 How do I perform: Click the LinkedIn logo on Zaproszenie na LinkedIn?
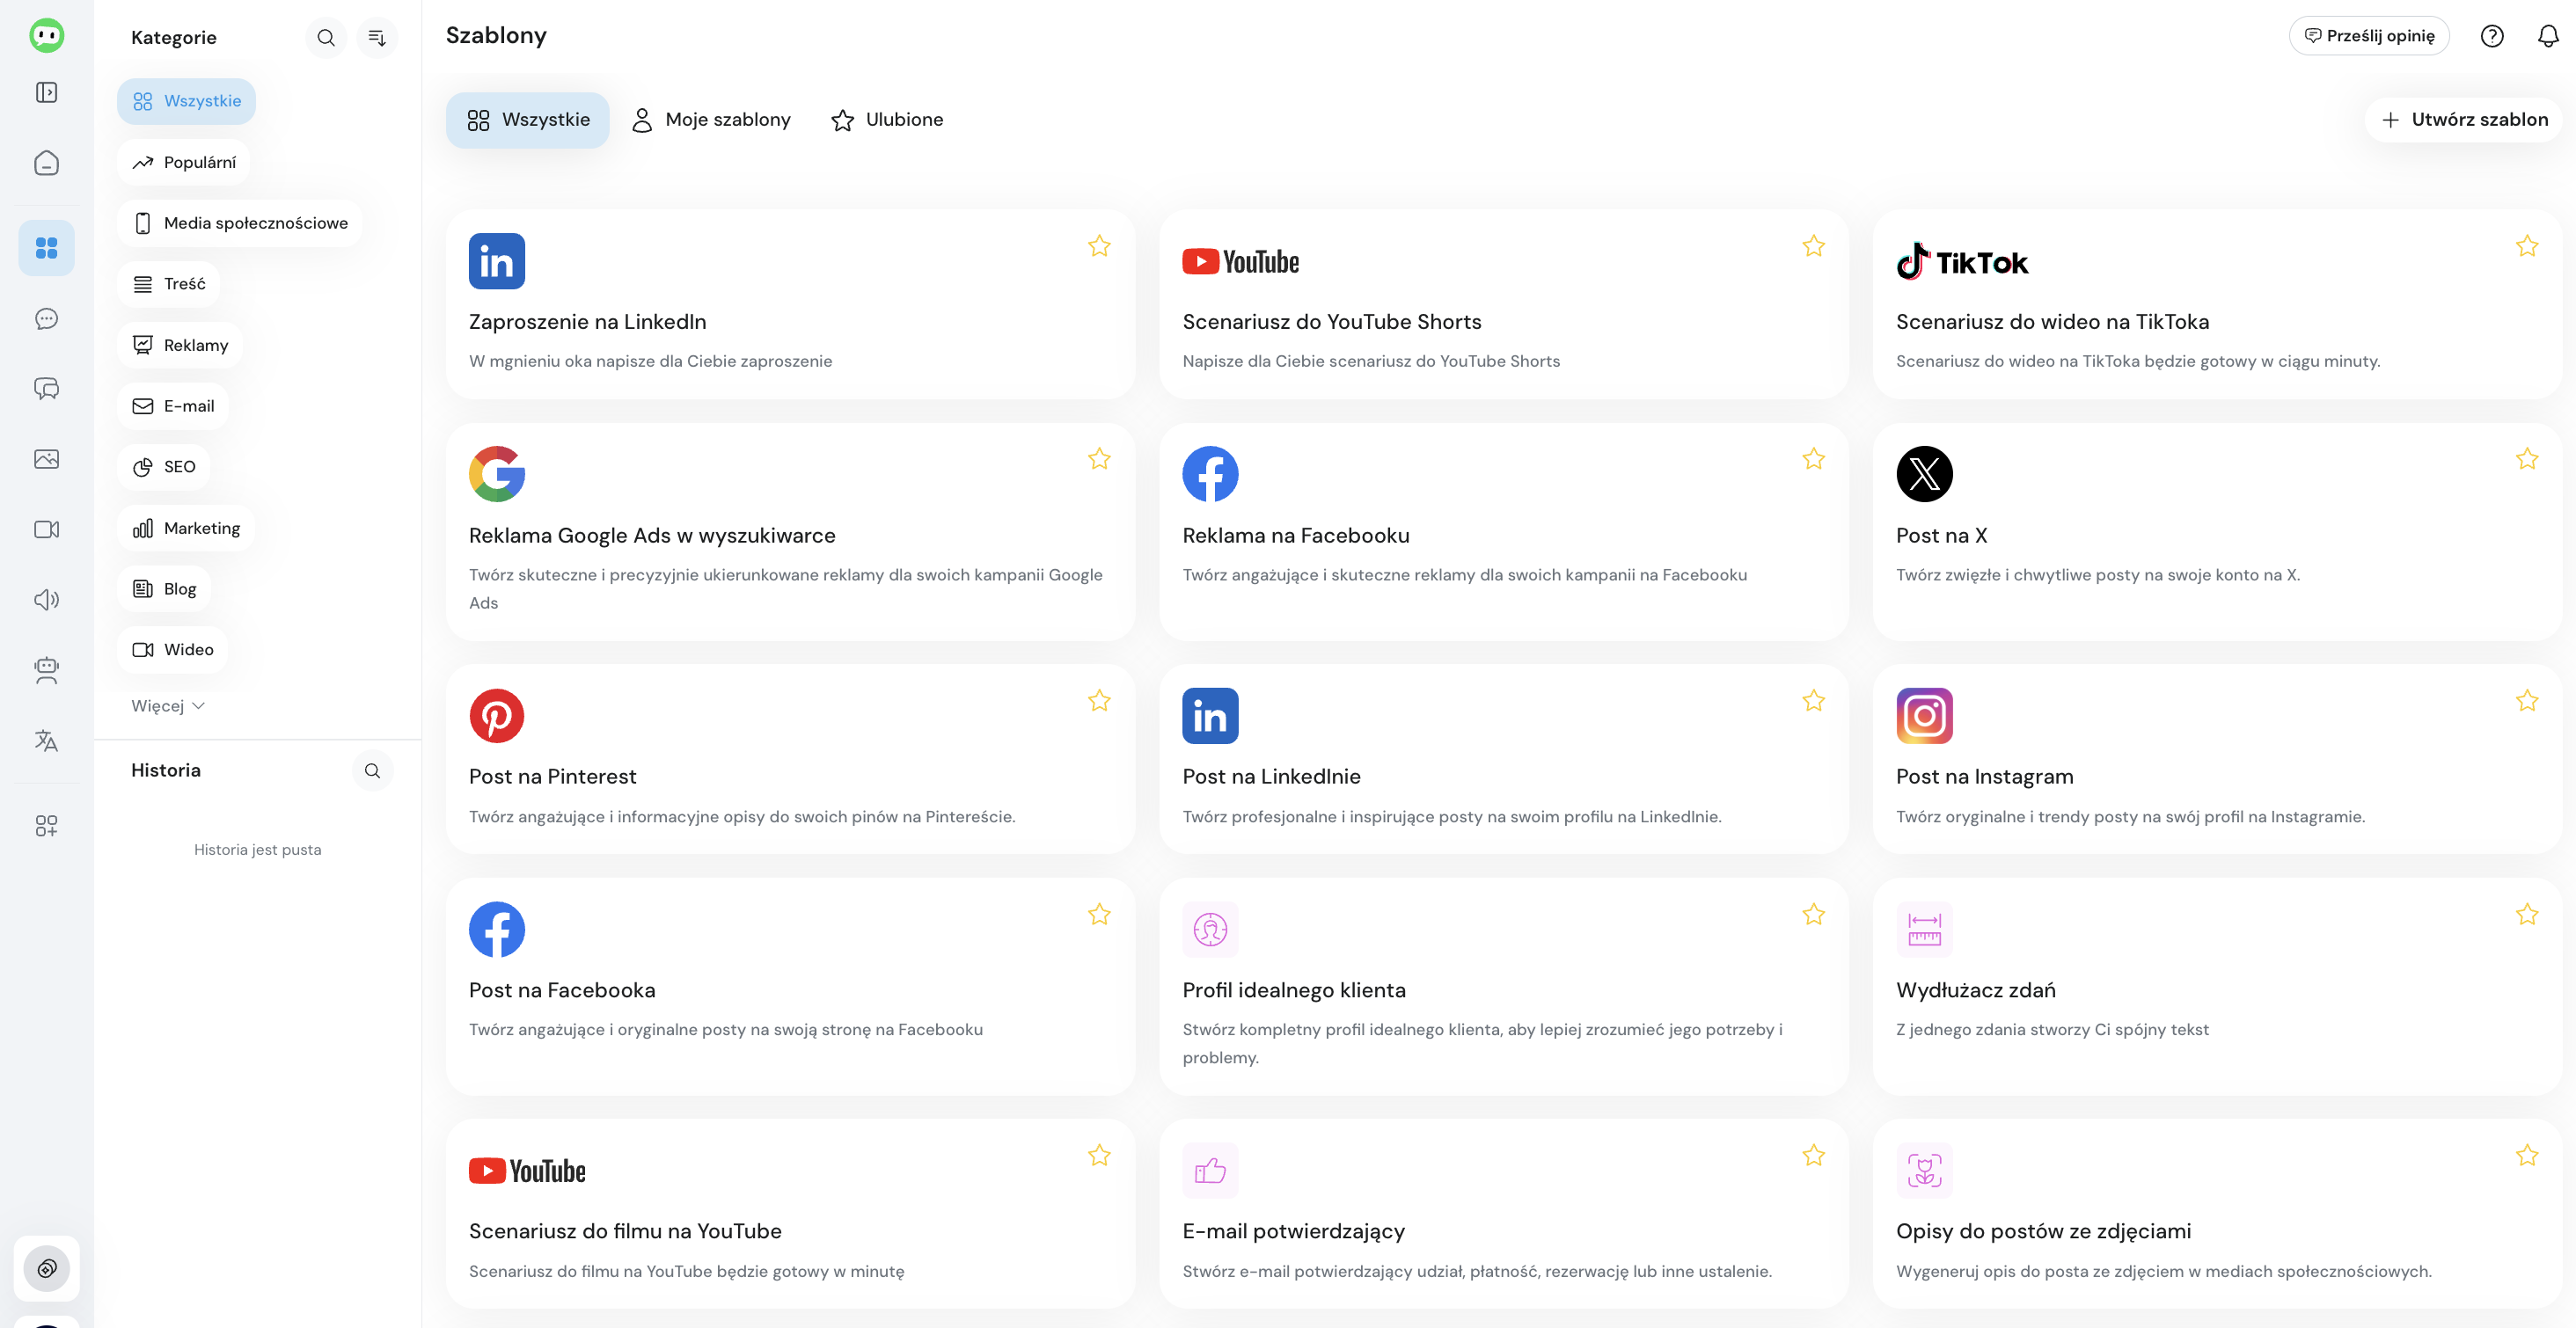tap(497, 262)
